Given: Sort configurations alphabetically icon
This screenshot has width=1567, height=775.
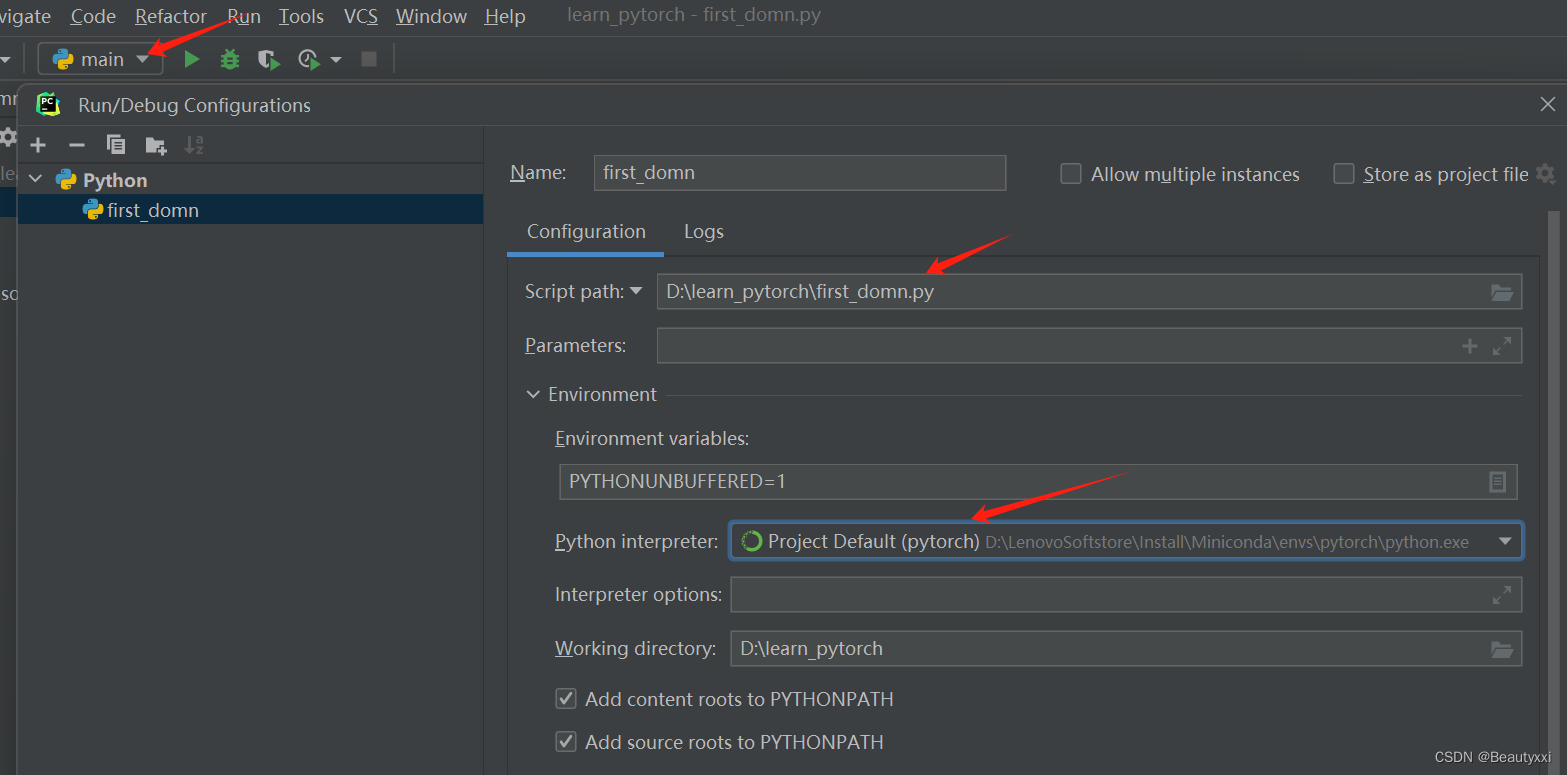Looking at the screenshot, I should click(194, 146).
